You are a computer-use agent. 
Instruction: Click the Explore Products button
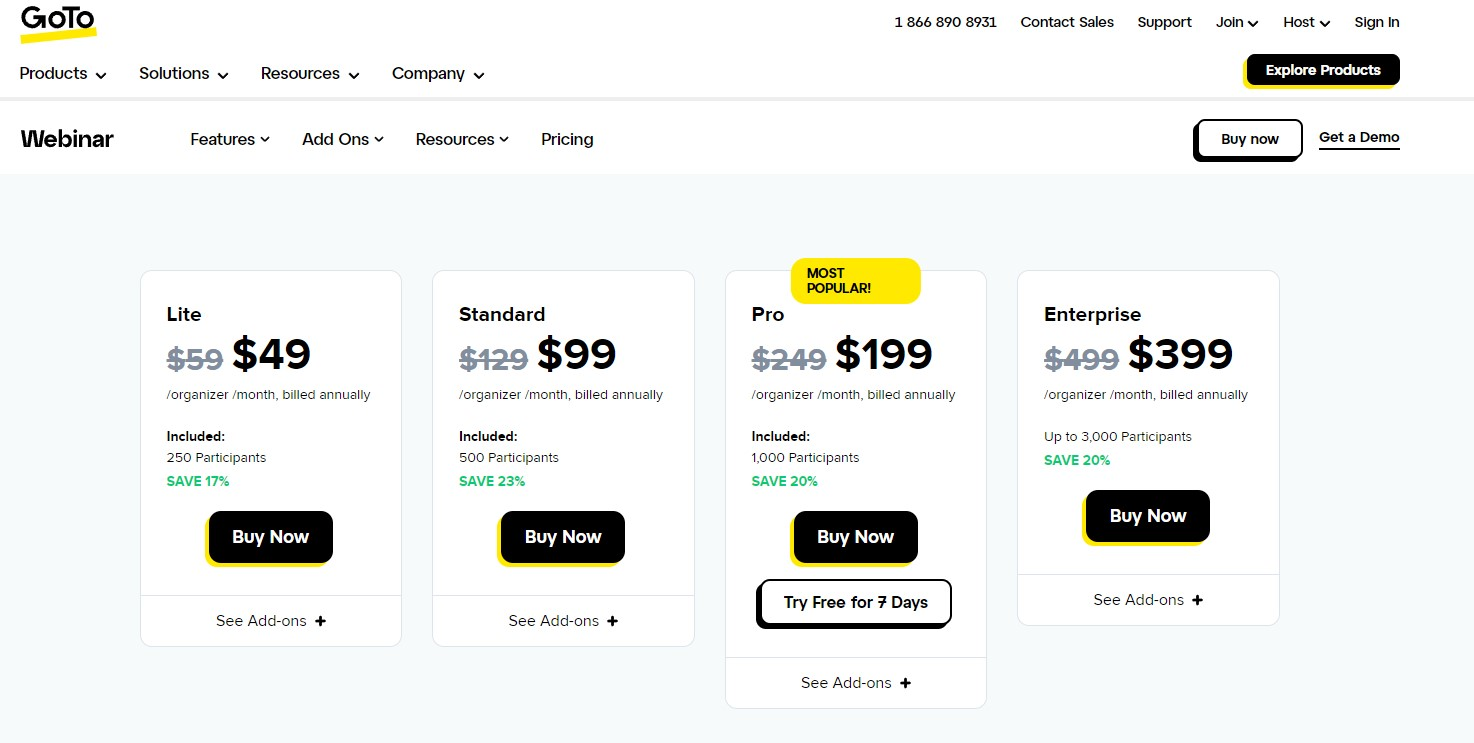pyautogui.click(x=1322, y=70)
